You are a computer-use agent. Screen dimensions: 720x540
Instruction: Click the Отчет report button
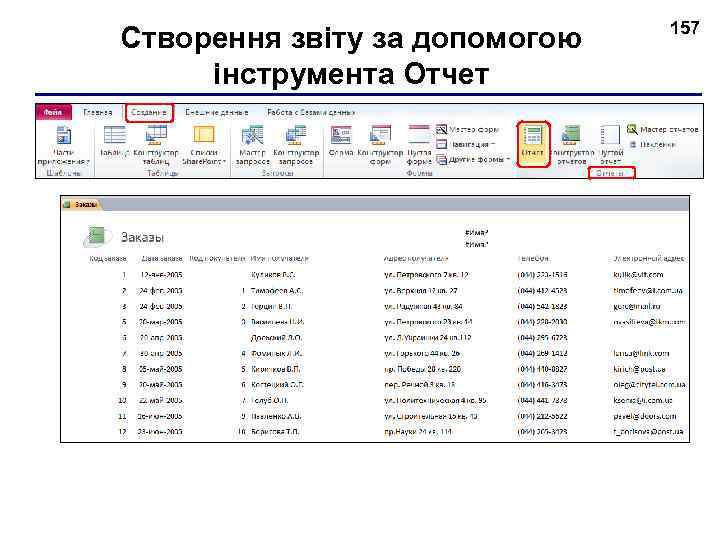click(533, 144)
